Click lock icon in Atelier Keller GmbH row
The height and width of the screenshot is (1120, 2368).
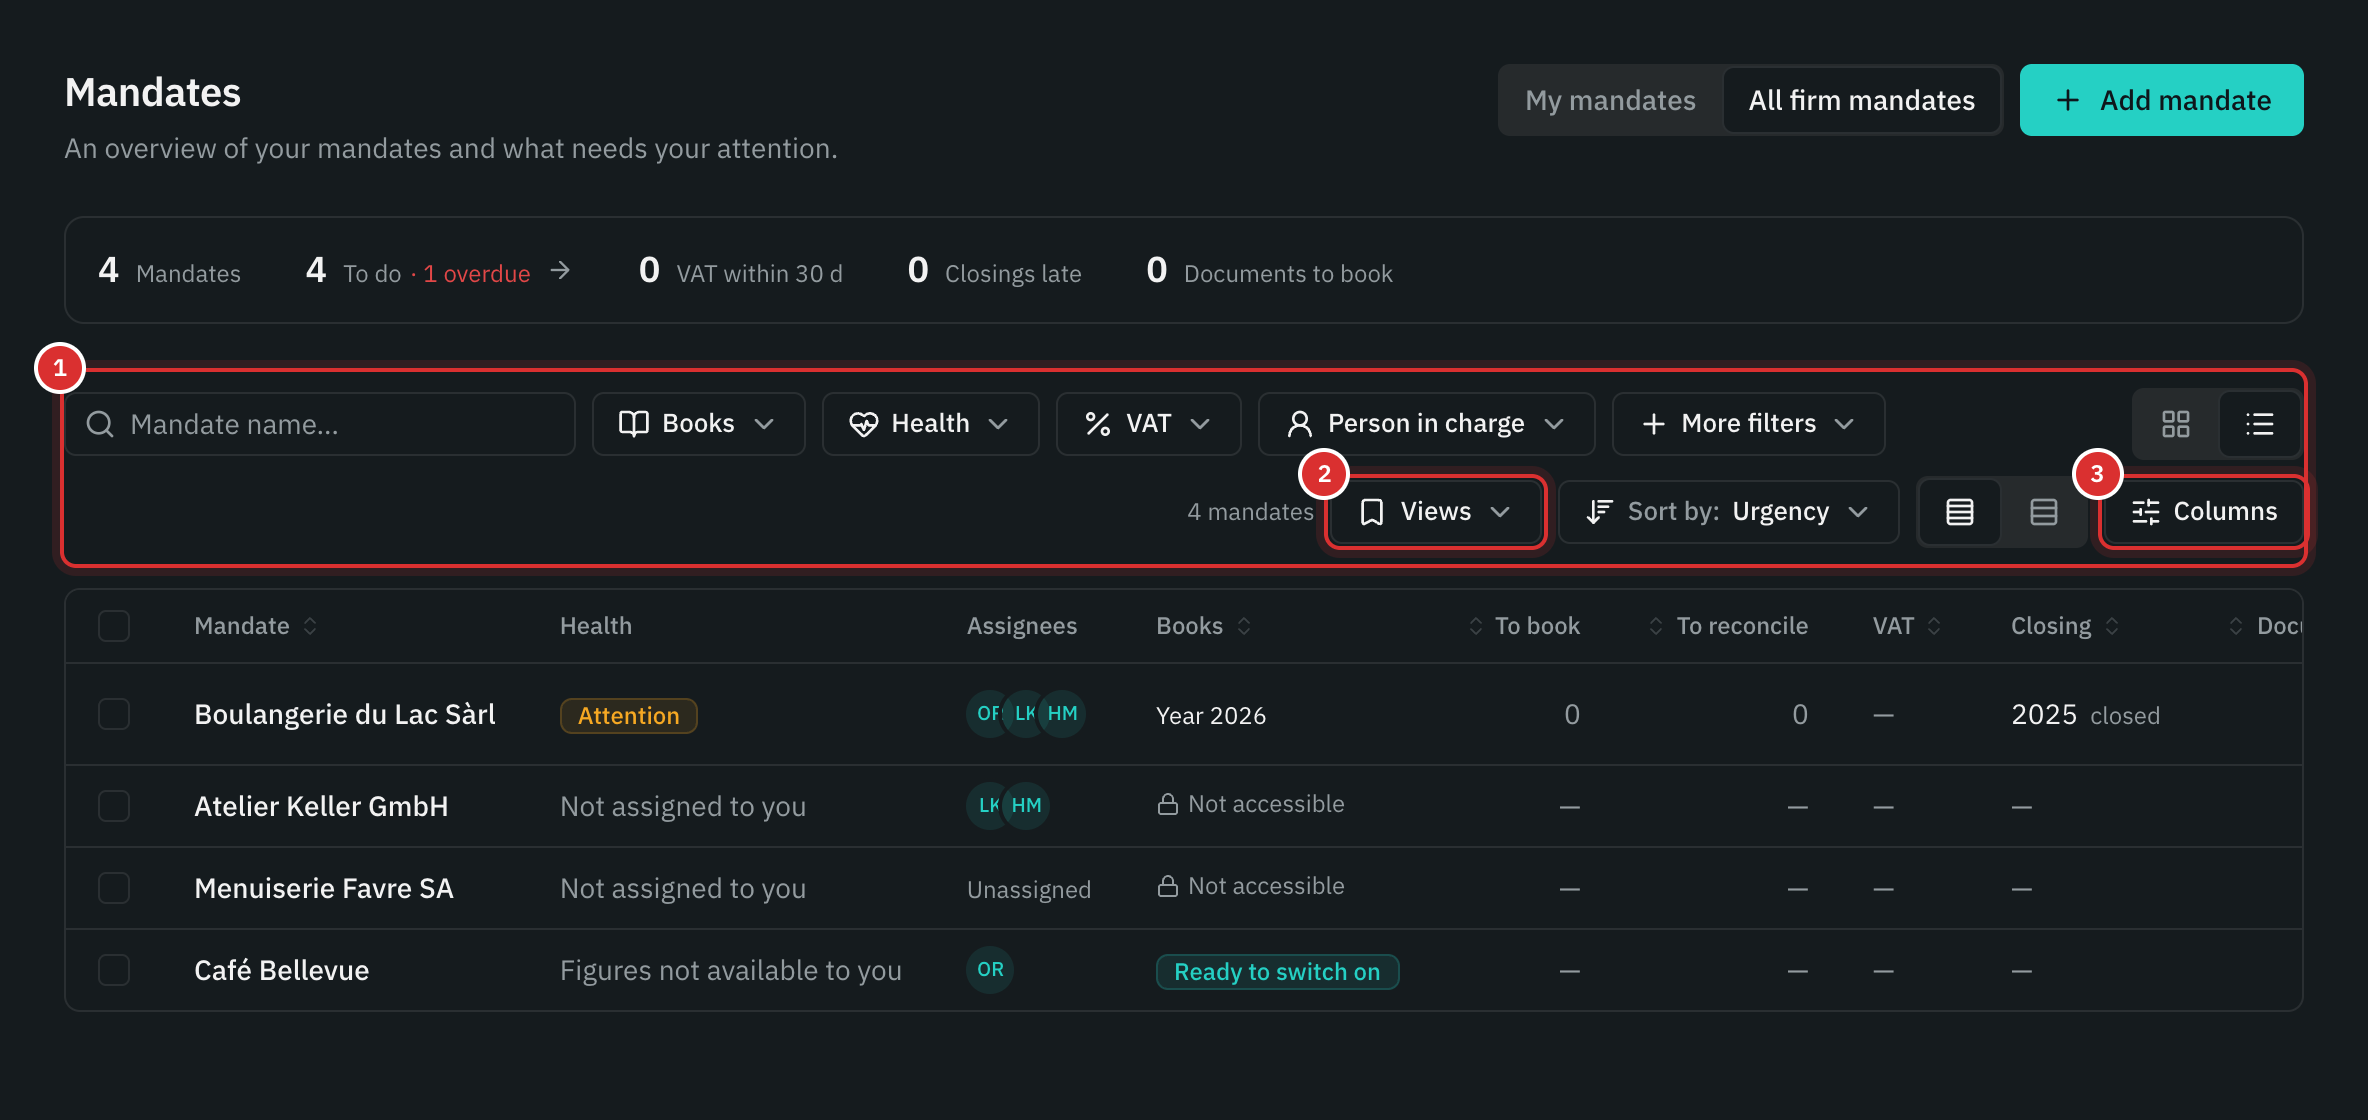tap(1167, 804)
